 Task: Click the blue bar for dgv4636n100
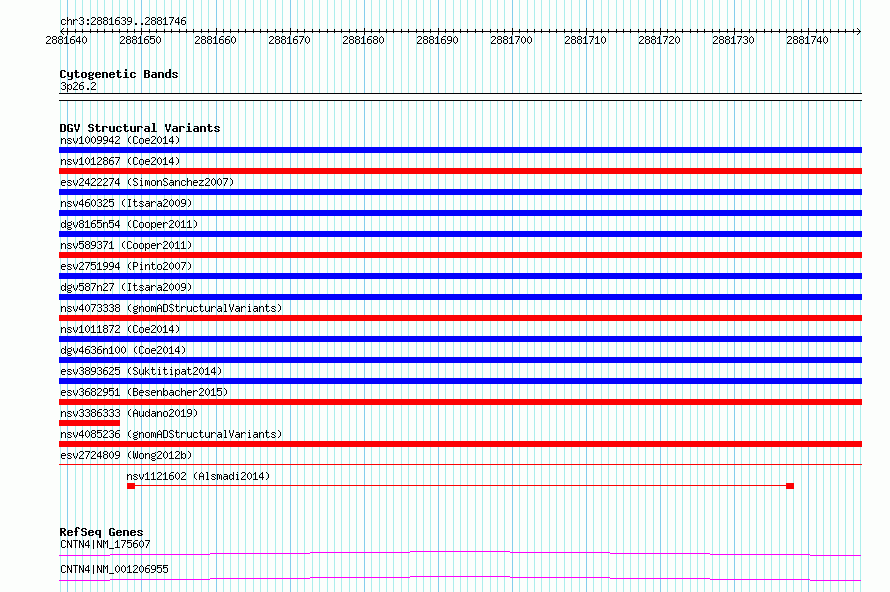pyautogui.click(x=460, y=360)
